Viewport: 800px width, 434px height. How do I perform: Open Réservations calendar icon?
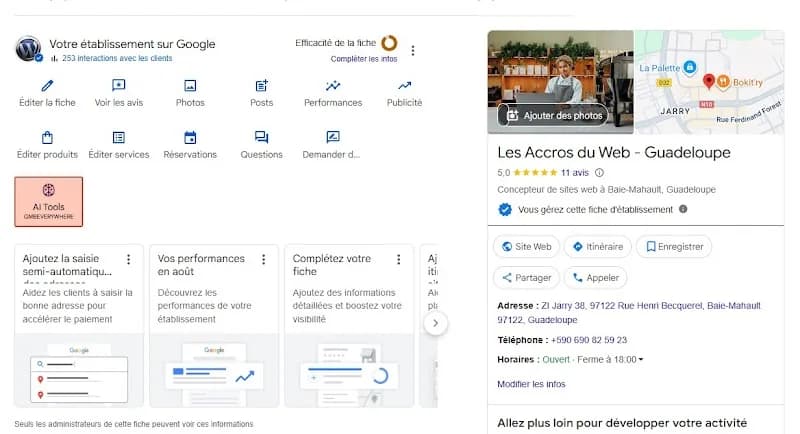190,137
